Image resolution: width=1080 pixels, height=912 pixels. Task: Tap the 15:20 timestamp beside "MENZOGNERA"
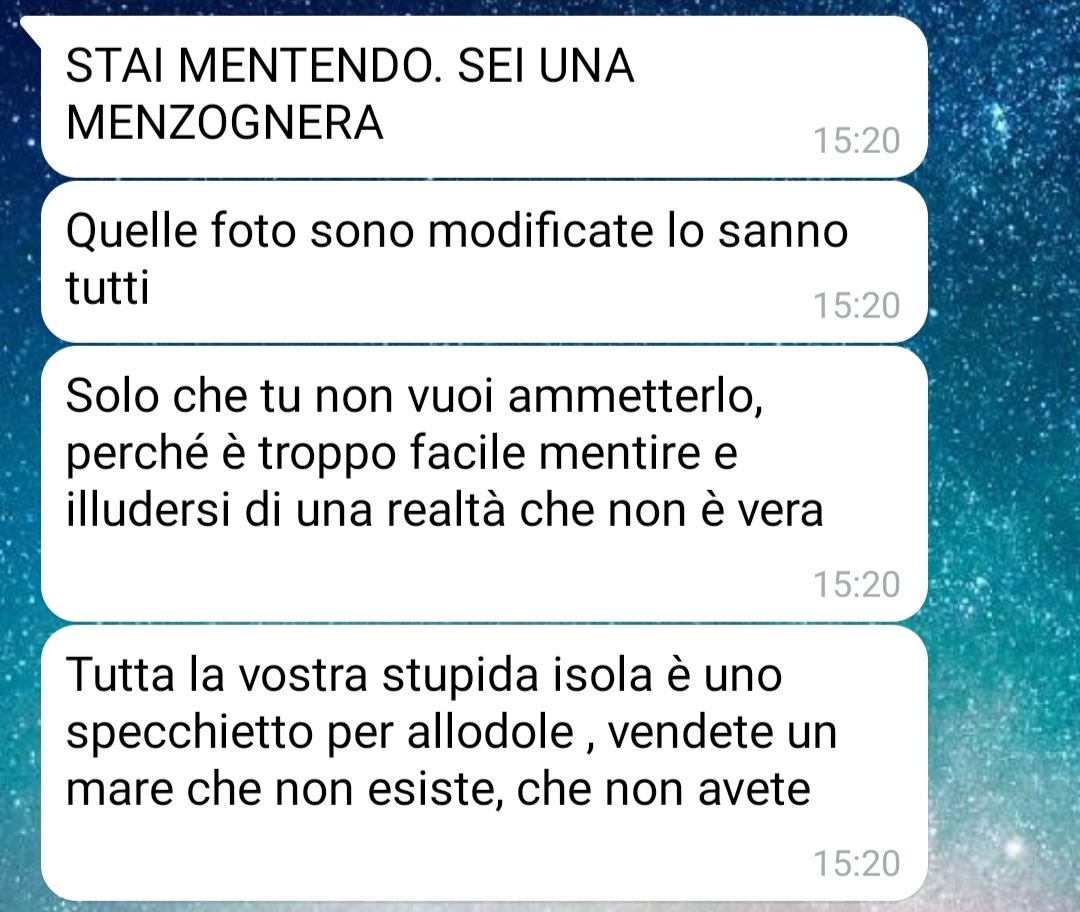click(857, 141)
